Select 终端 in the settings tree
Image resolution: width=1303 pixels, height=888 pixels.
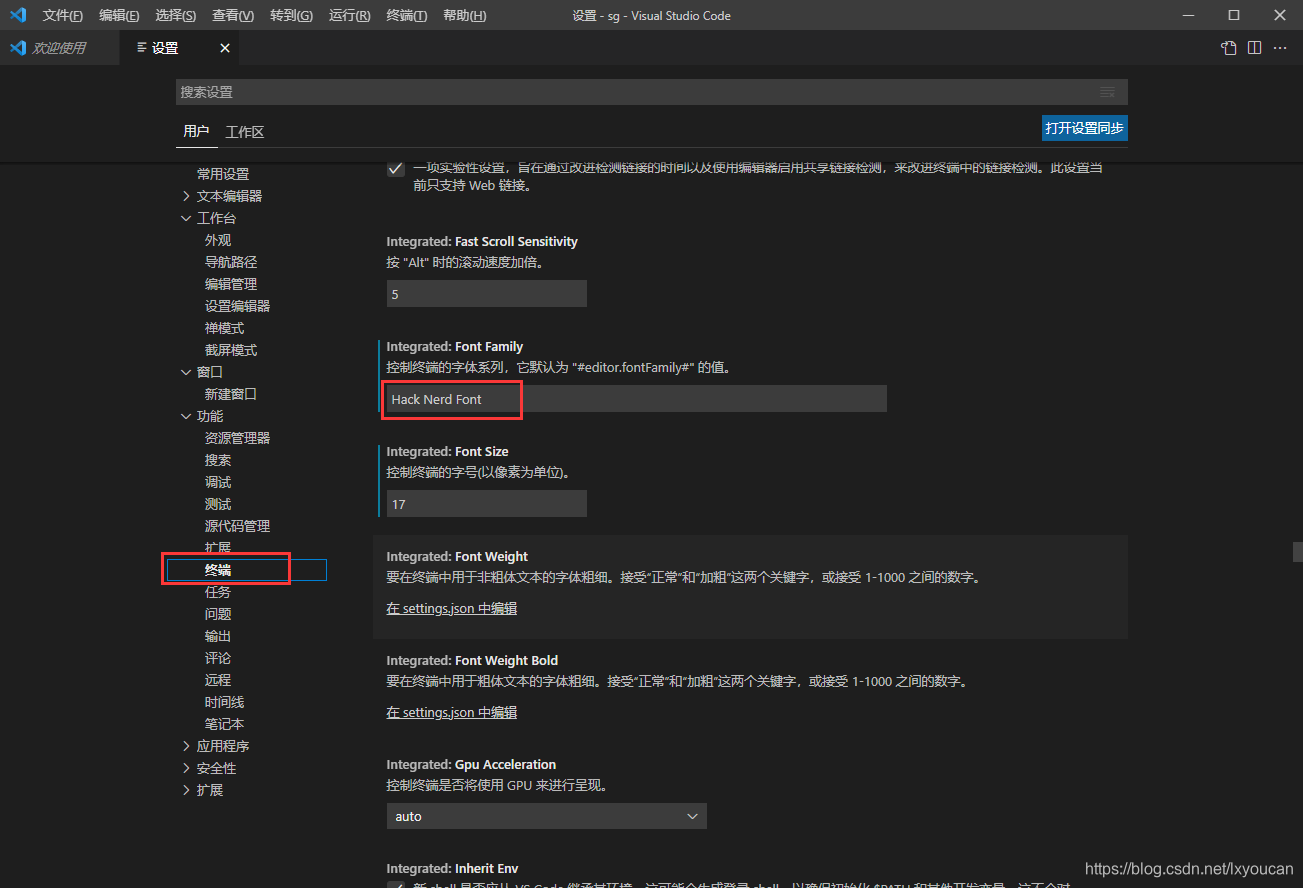coord(218,570)
